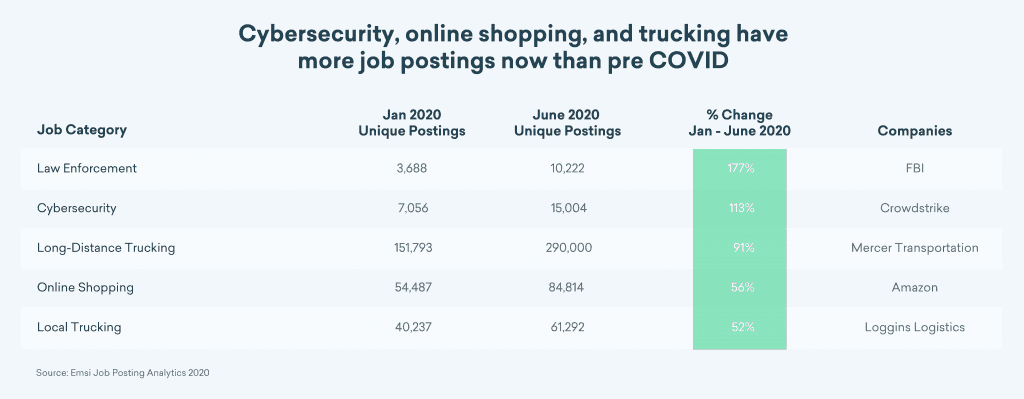Select the Crowdstrike company entry
1024x399 pixels.
tap(914, 208)
